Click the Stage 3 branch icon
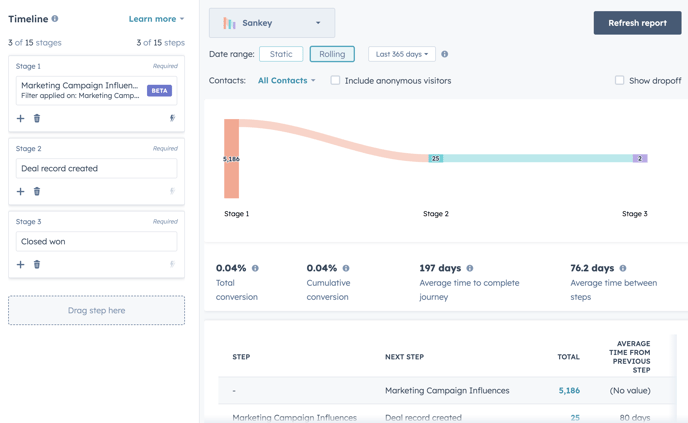This screenshot has width=688, height=423. pos(172,264)
